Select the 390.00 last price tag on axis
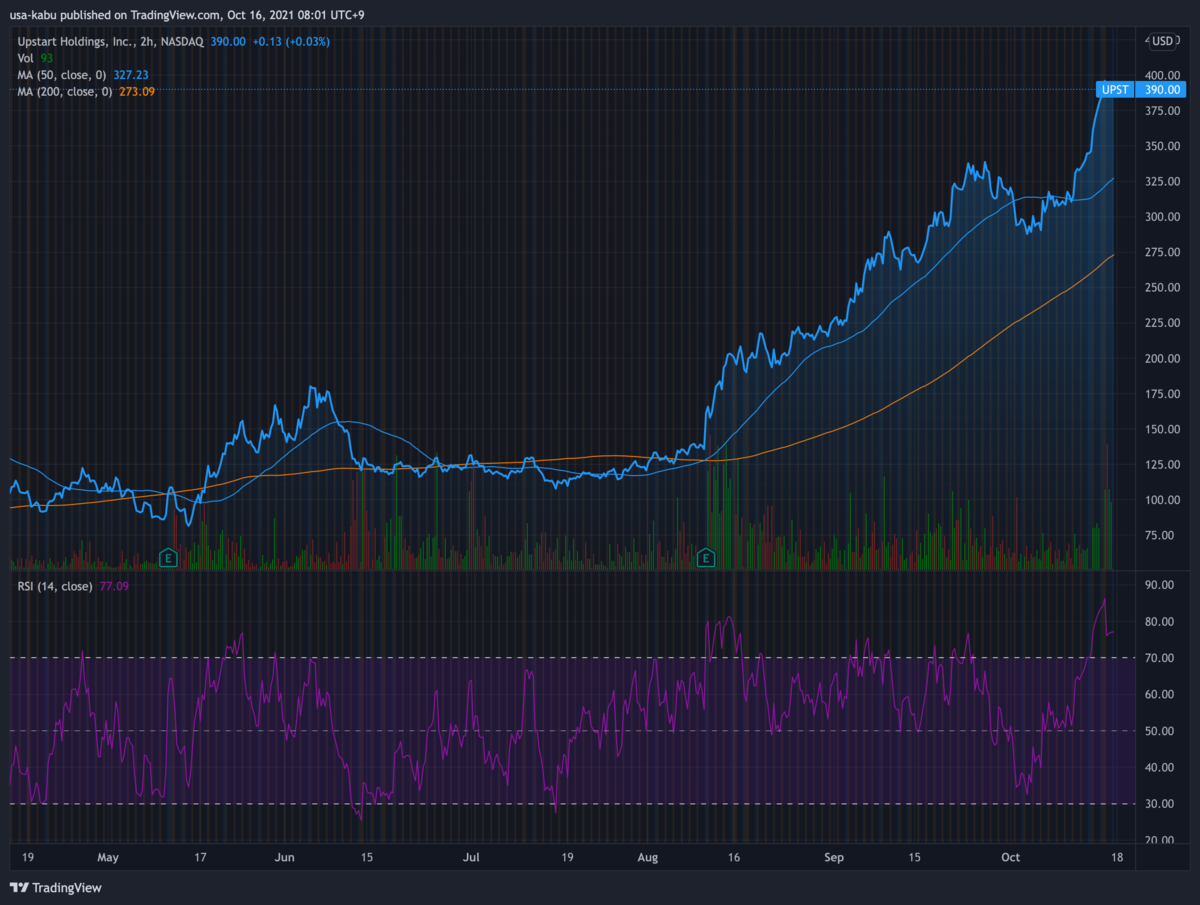The width and height of the screenshot is (1200, 905). point(1160,90)
